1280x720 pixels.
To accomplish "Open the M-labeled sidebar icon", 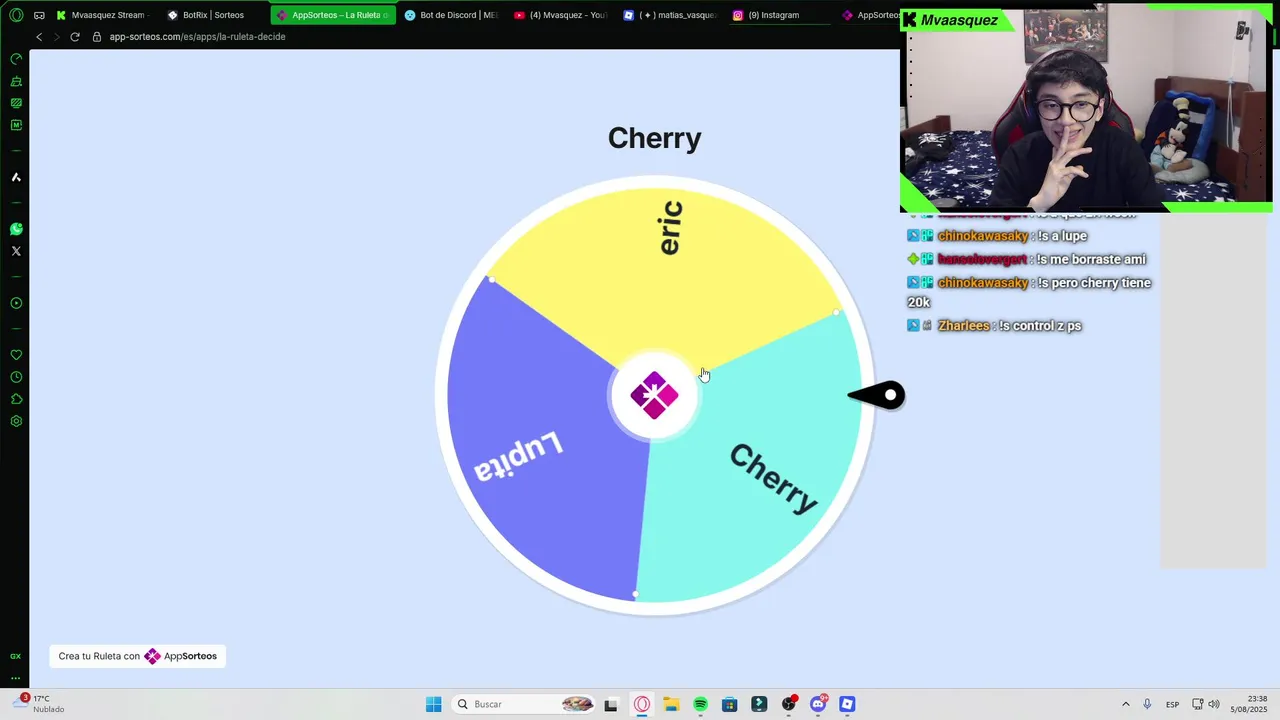I will [x=16, y=125].
